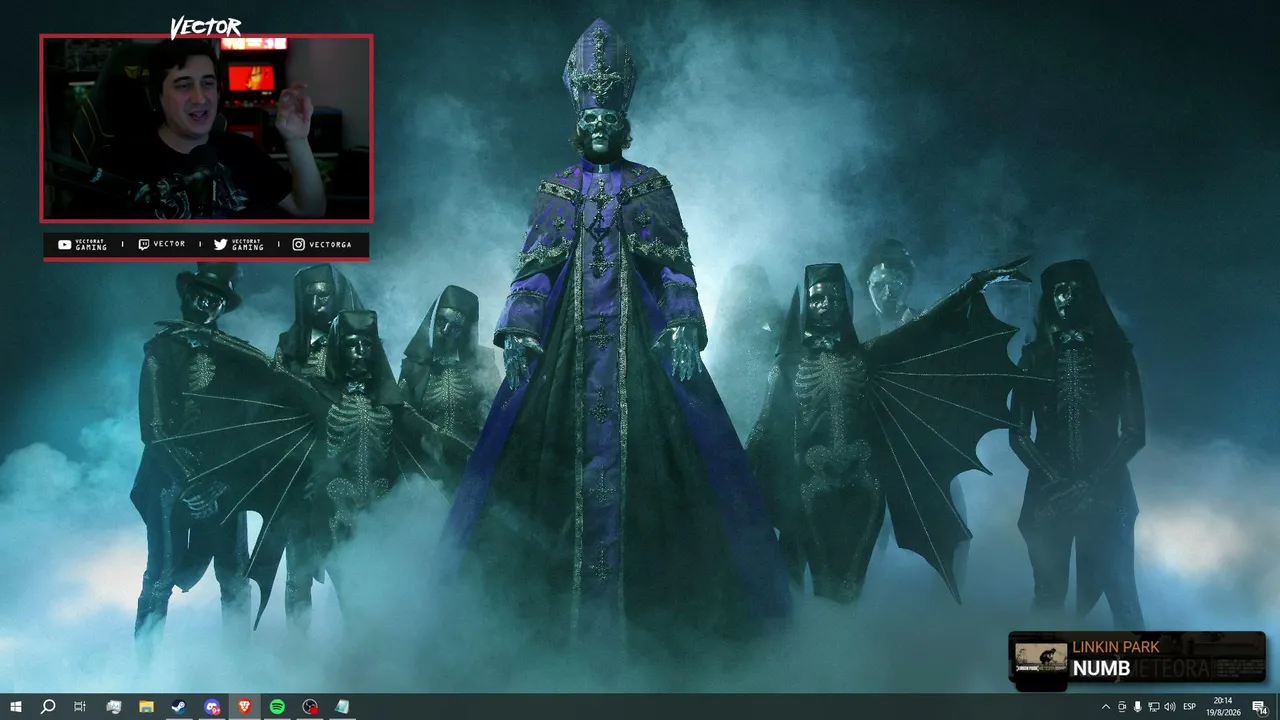Click the Meet Now camera tray icon
Screen dimensions: 1280x720
pos(1122,707)
